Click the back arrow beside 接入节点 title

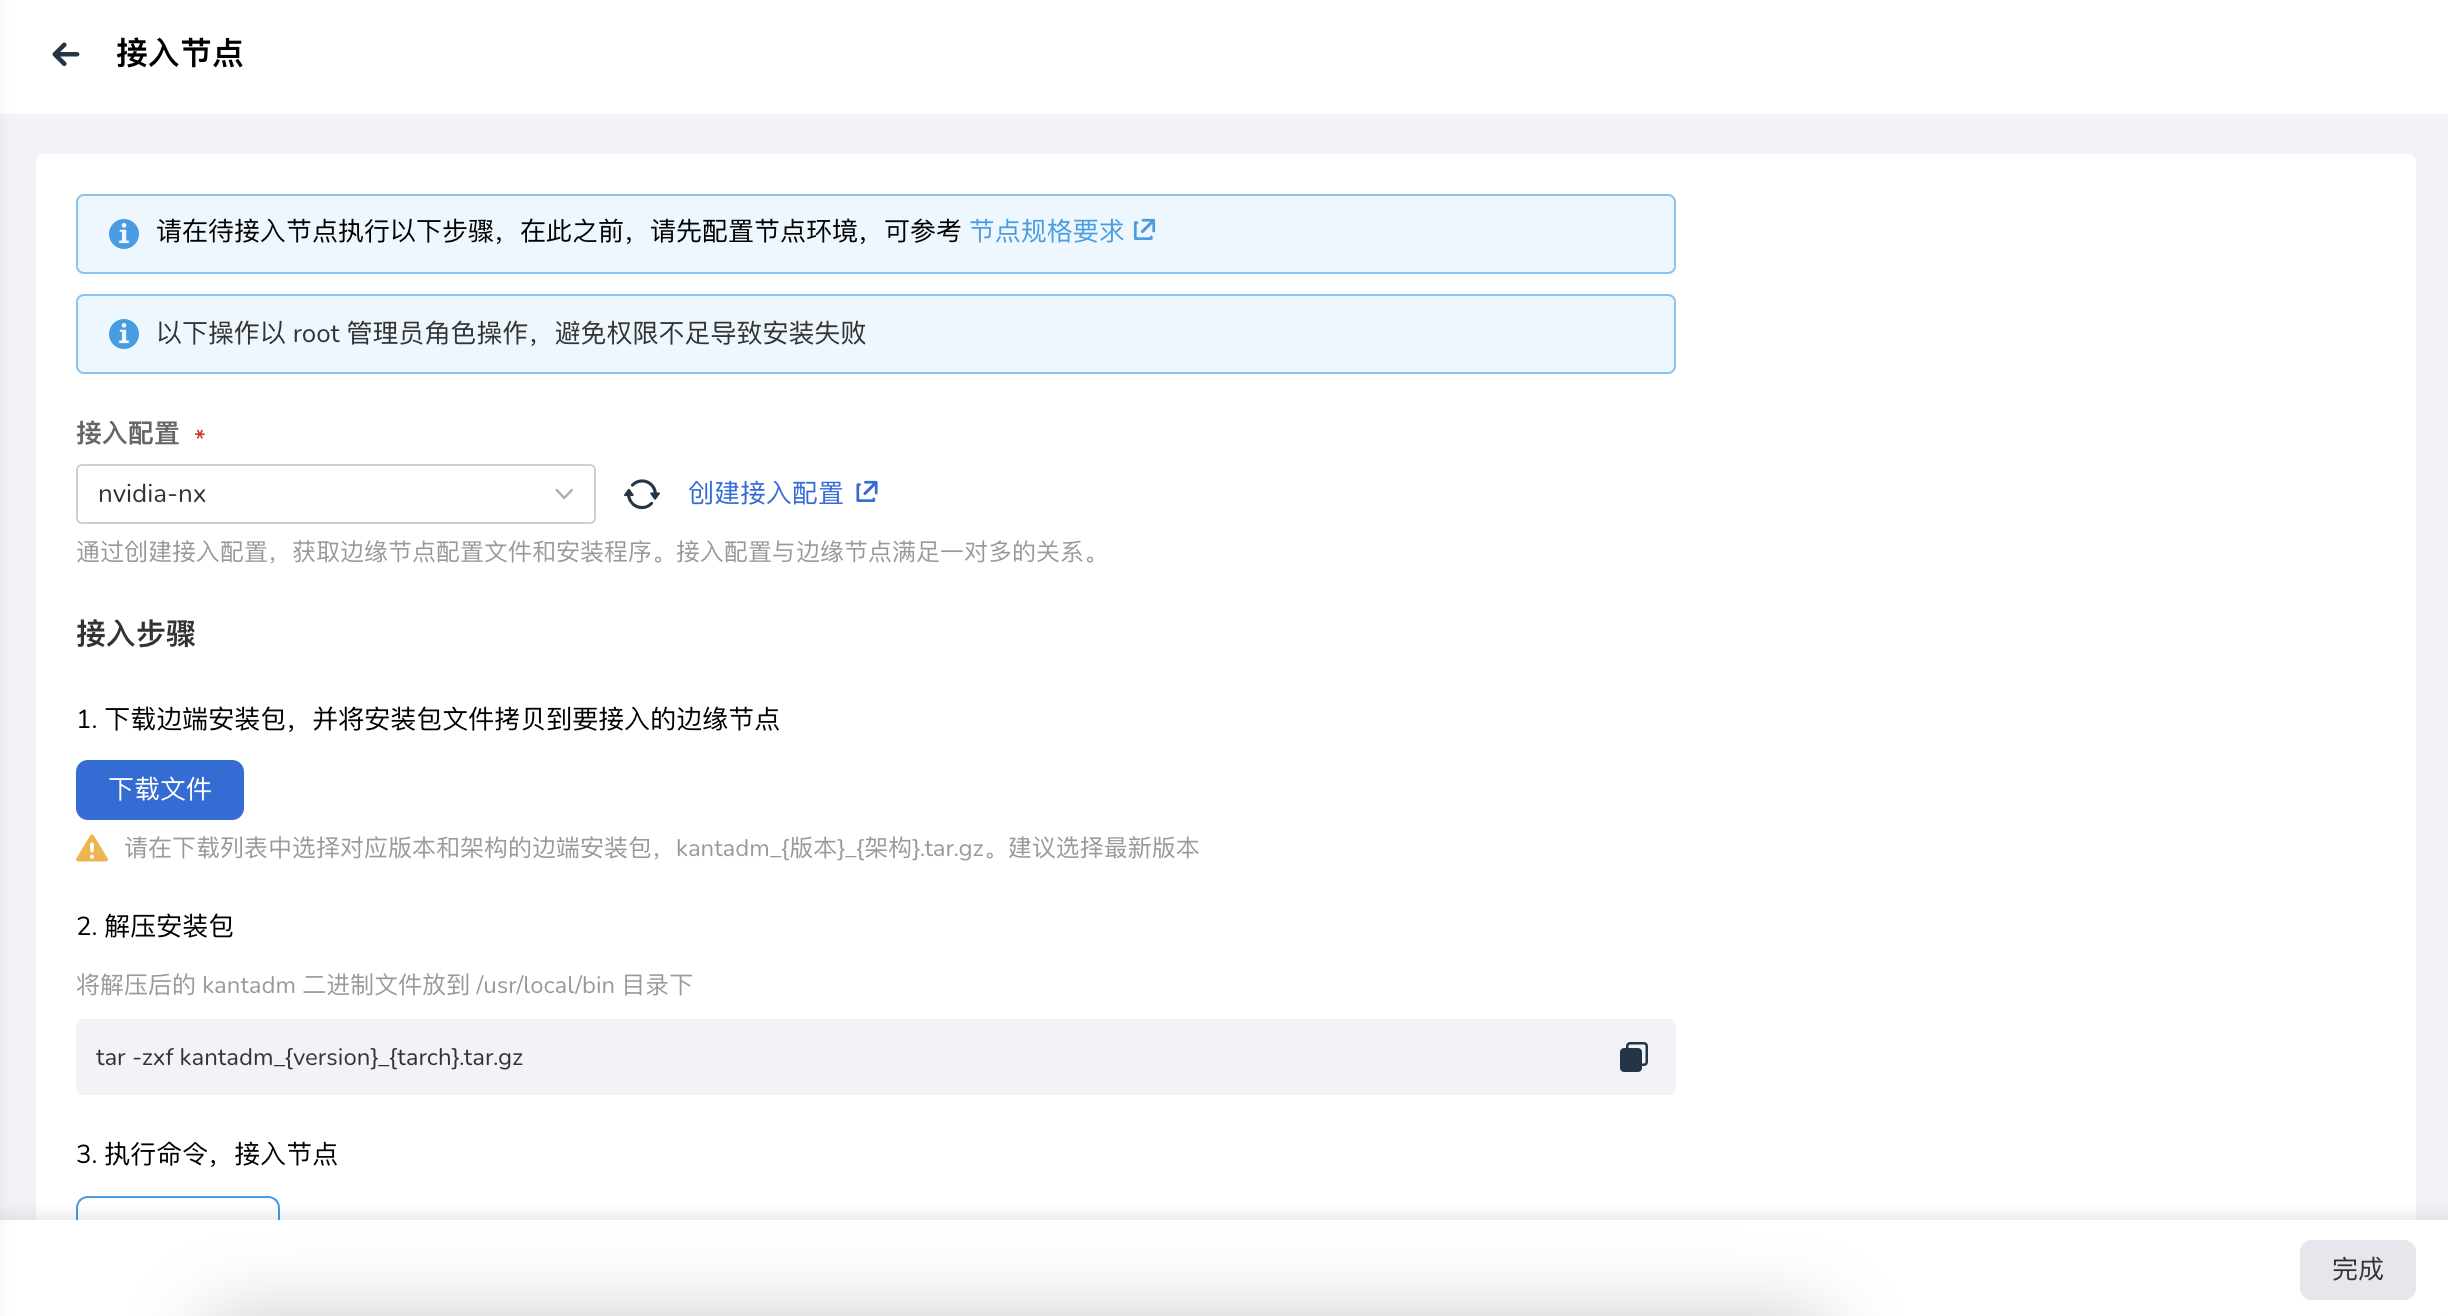pos(66,53)
